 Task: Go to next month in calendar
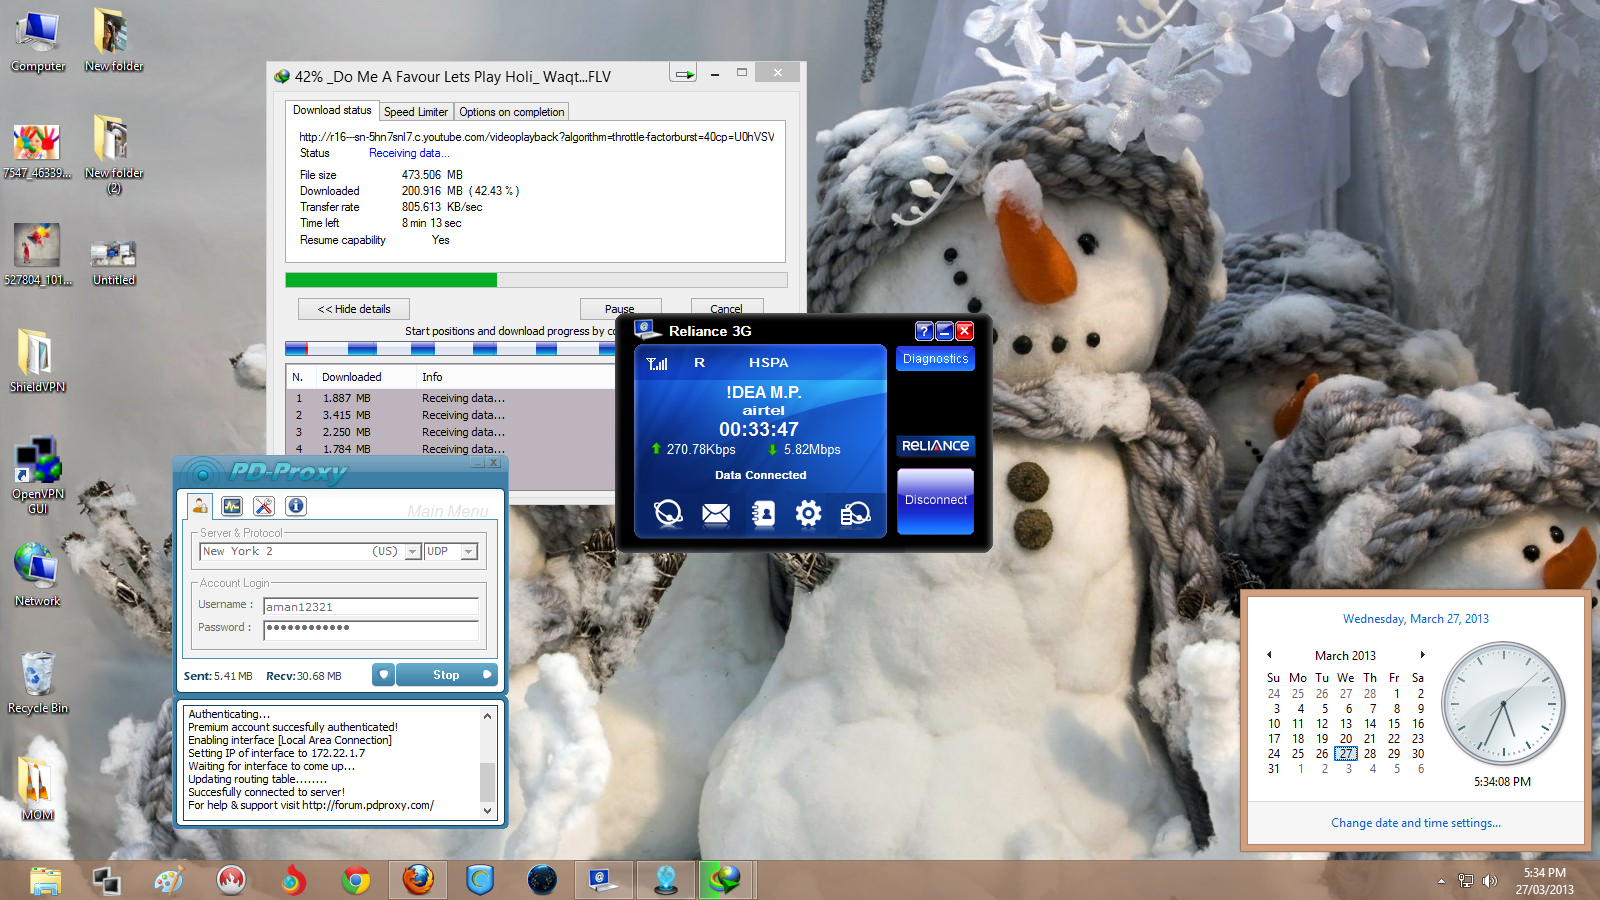point(1422,655)
